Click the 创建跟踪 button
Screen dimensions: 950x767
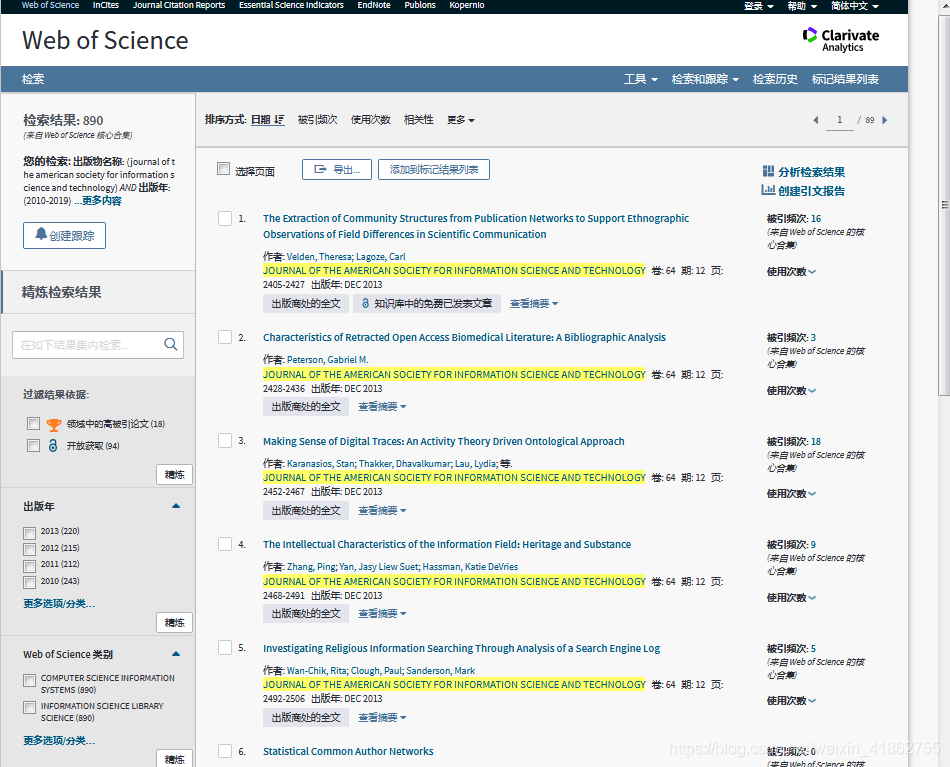pos(64,236)
